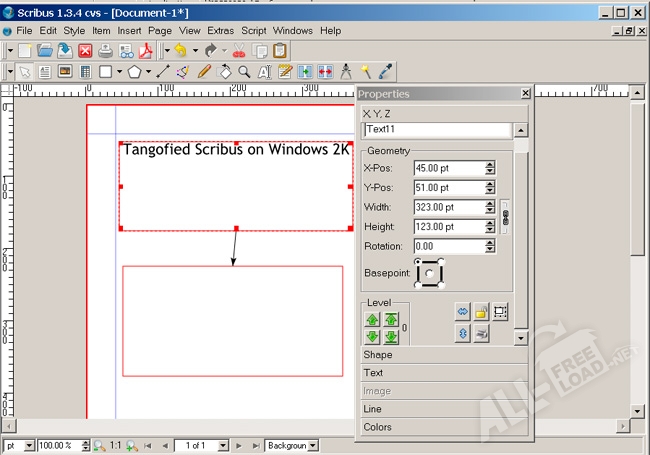Open the unit dropdown showing pt
650x455 pixels.
click(x=20, y=445)
